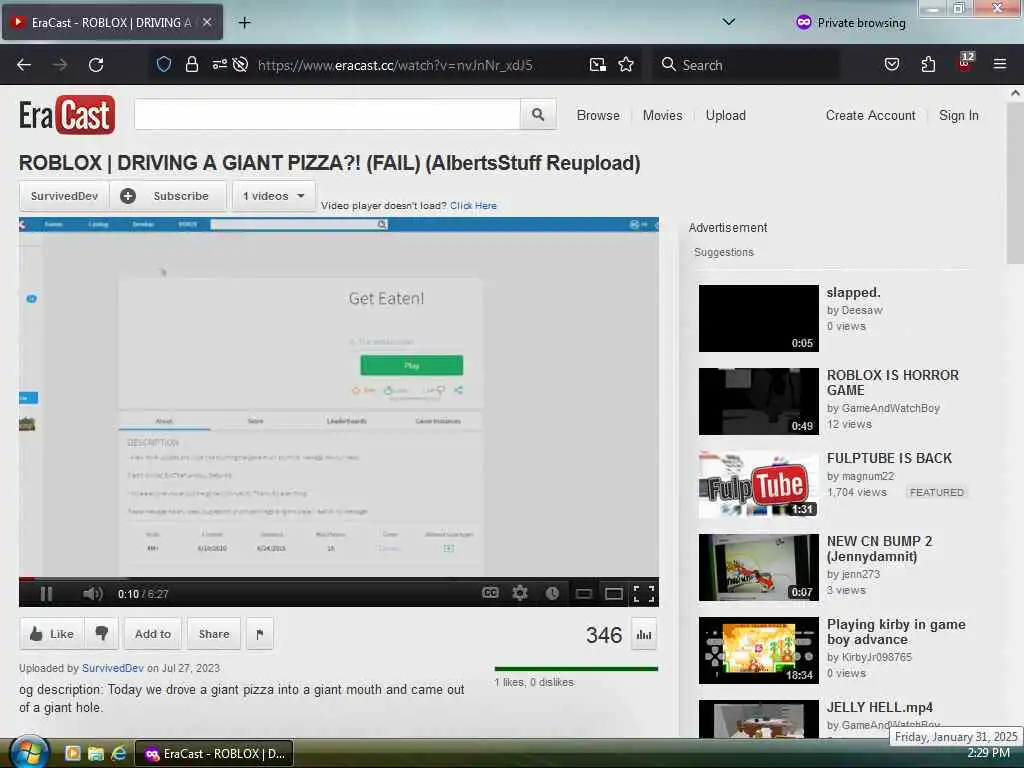
Task: Open the extensions puzzle icon
Action: coord(928,64)
